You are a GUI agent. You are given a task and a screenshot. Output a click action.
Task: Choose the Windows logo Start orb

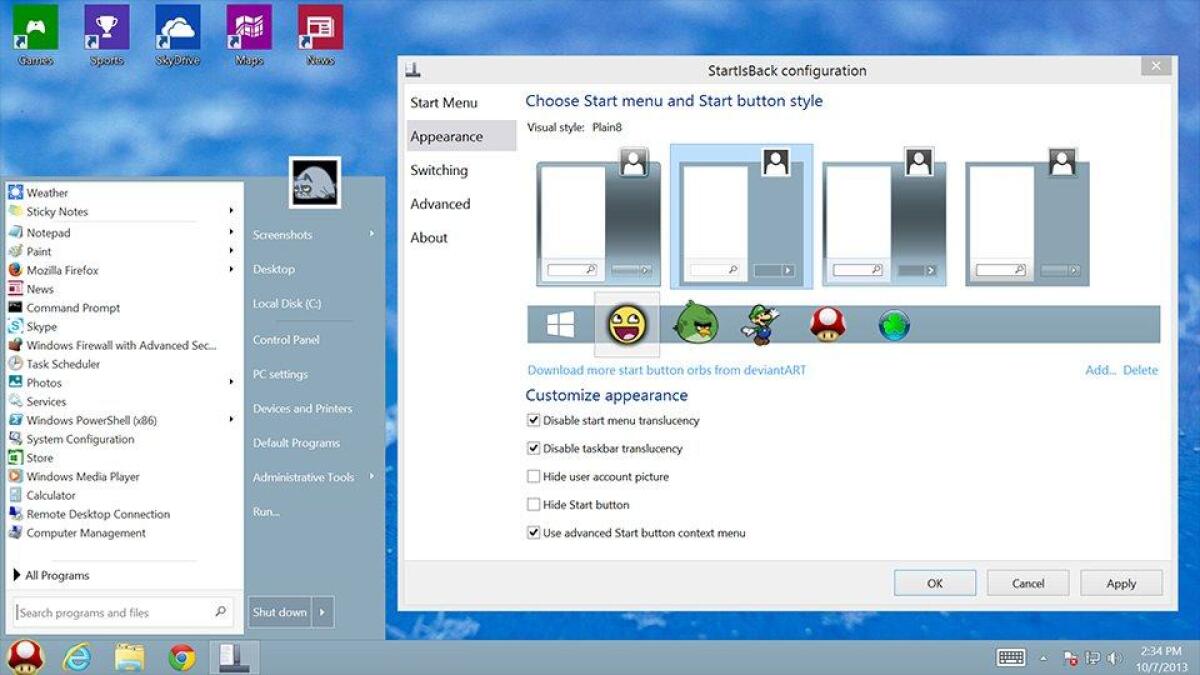tap(560, 322)
